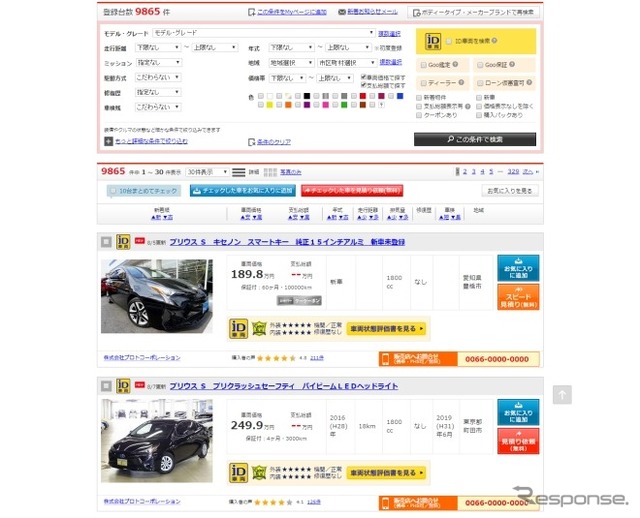The height and width of the screenshot is (518, 640).
Task: View 車両状態評価書 for the 249.9万円 Prius
Action: pos(386,473)
